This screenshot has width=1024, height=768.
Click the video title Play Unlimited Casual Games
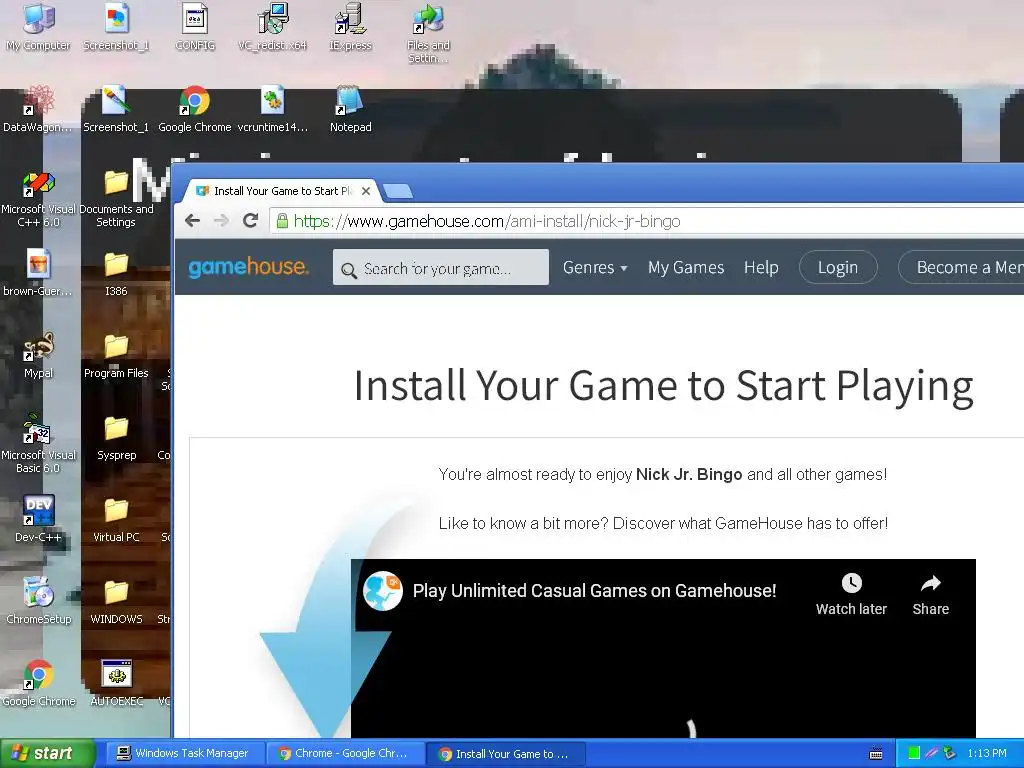pos(594,590)
